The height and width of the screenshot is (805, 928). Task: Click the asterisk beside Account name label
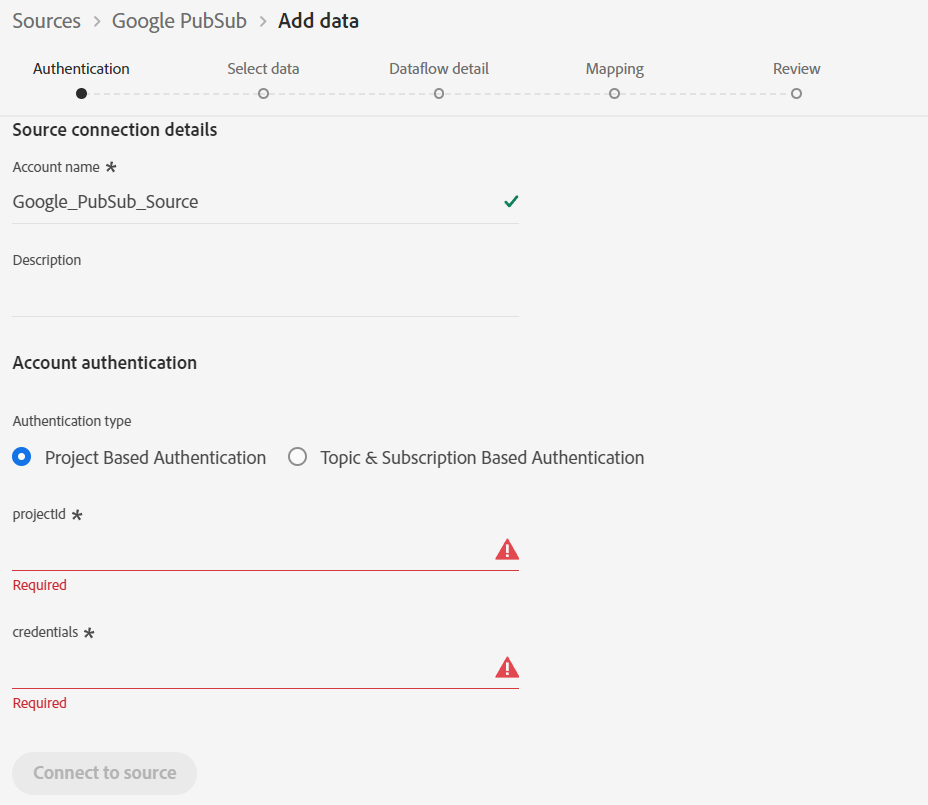point(109,166)
